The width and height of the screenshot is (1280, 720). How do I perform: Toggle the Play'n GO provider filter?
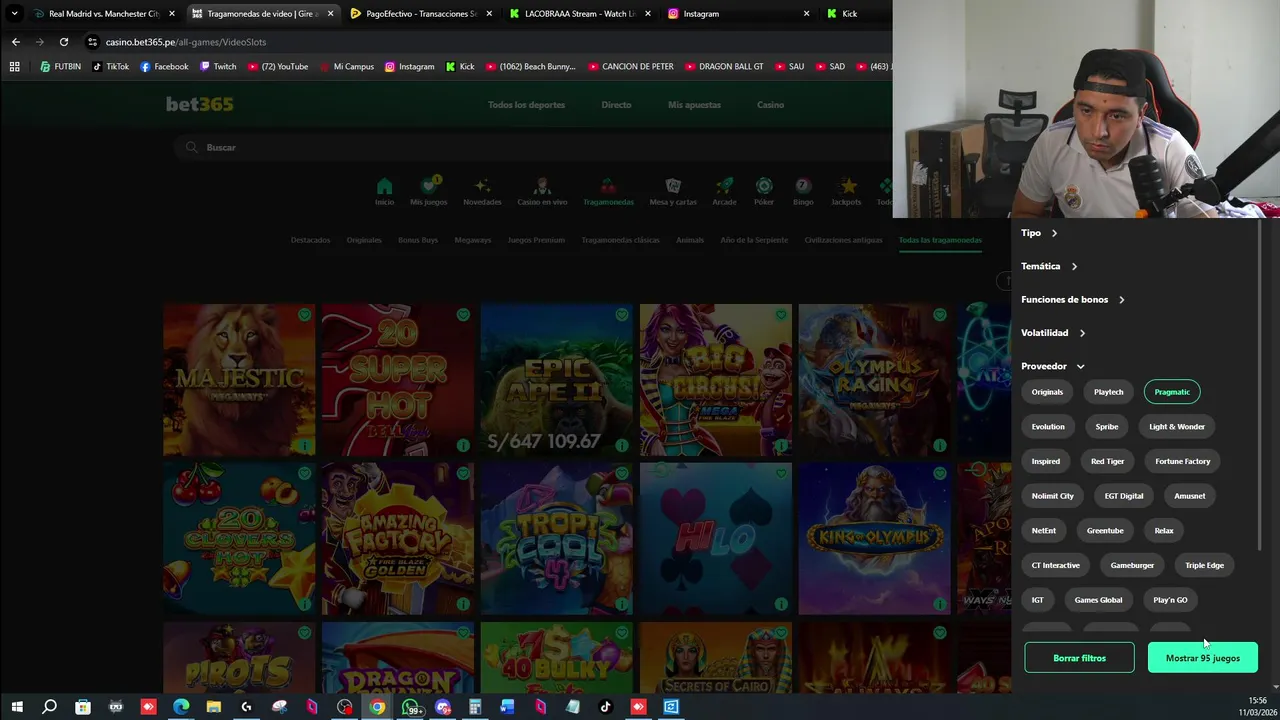click(x=1170, y=600)
